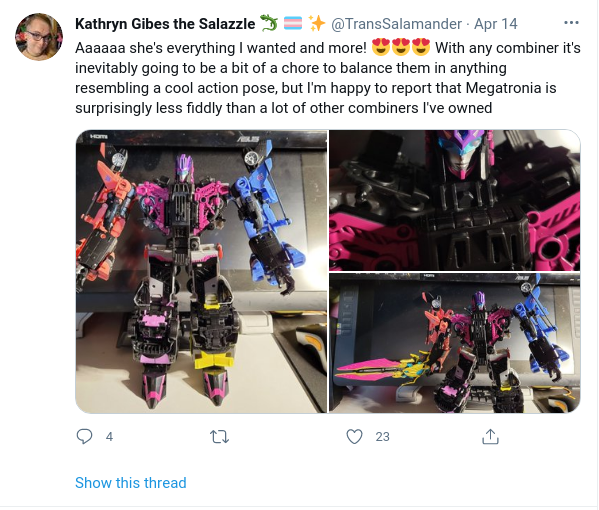This screenshot has height=510, width=599.
Task: Click the trans flag emoji in the name
Action: [293, 23]
